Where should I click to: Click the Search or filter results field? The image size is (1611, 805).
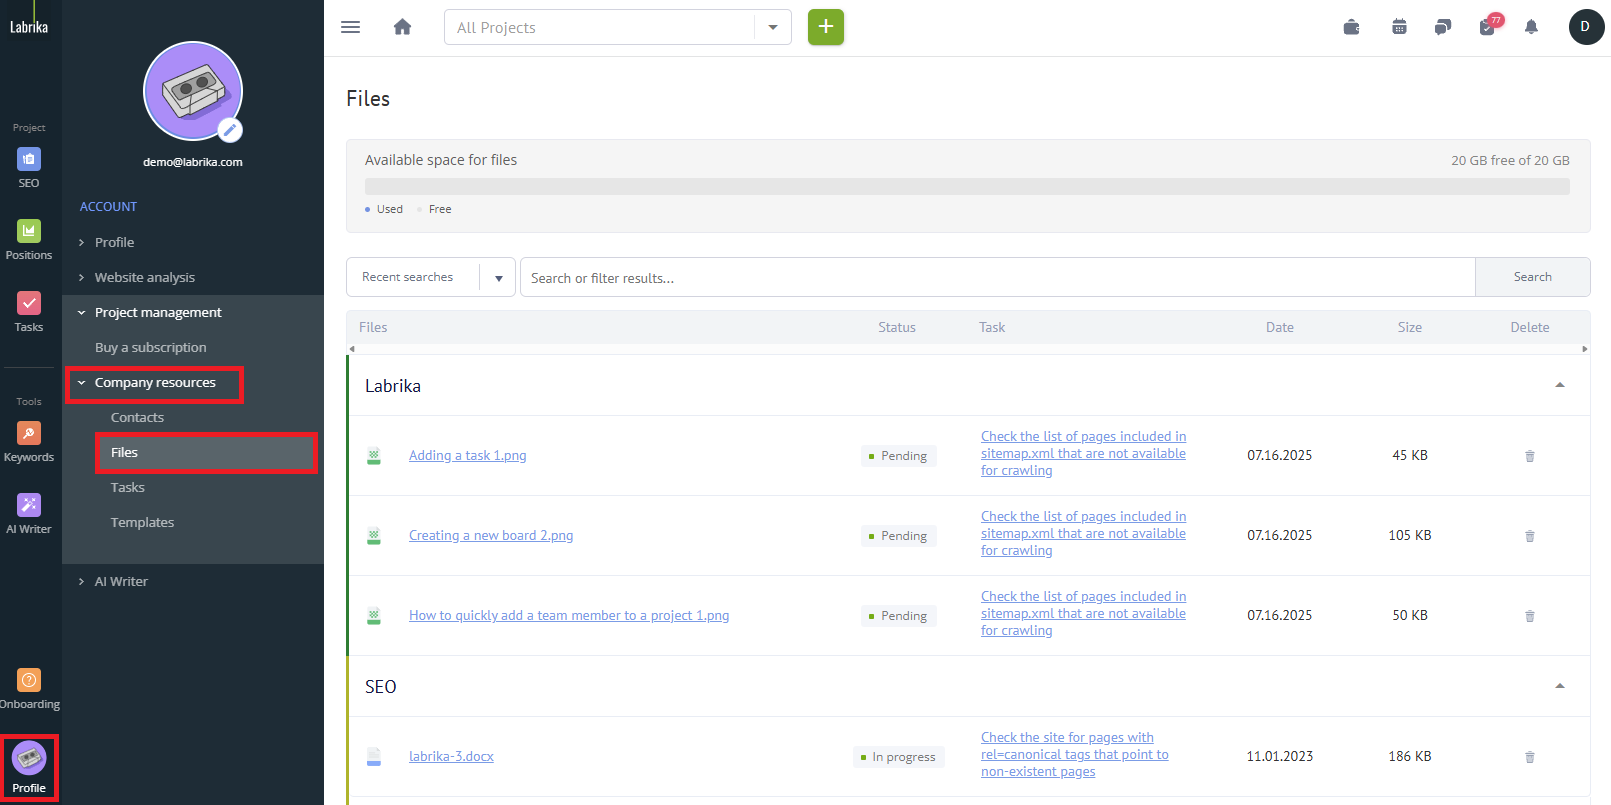(996, 278)
